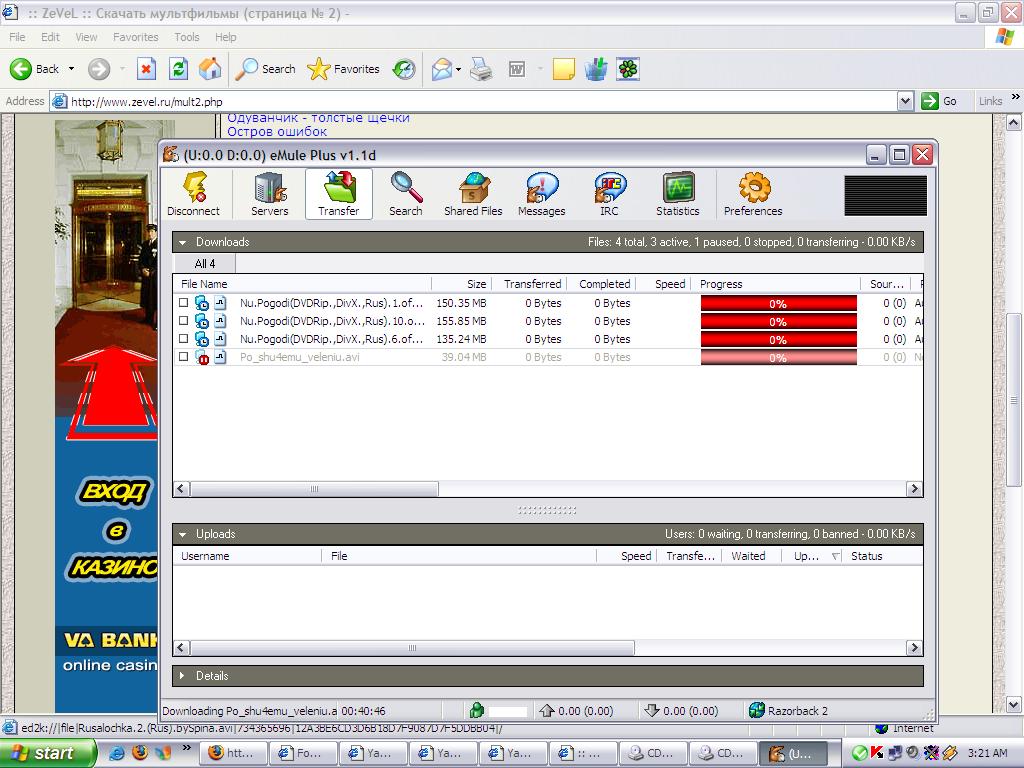The image size is (1024, 768).
Task: Print the page with the printer icon
Action: coord(481,69)
